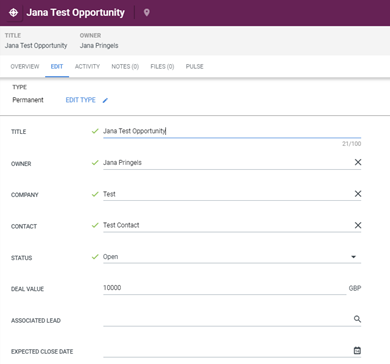Click the location pin icon in header
This screenshot has height=364, width=390.
146,13
